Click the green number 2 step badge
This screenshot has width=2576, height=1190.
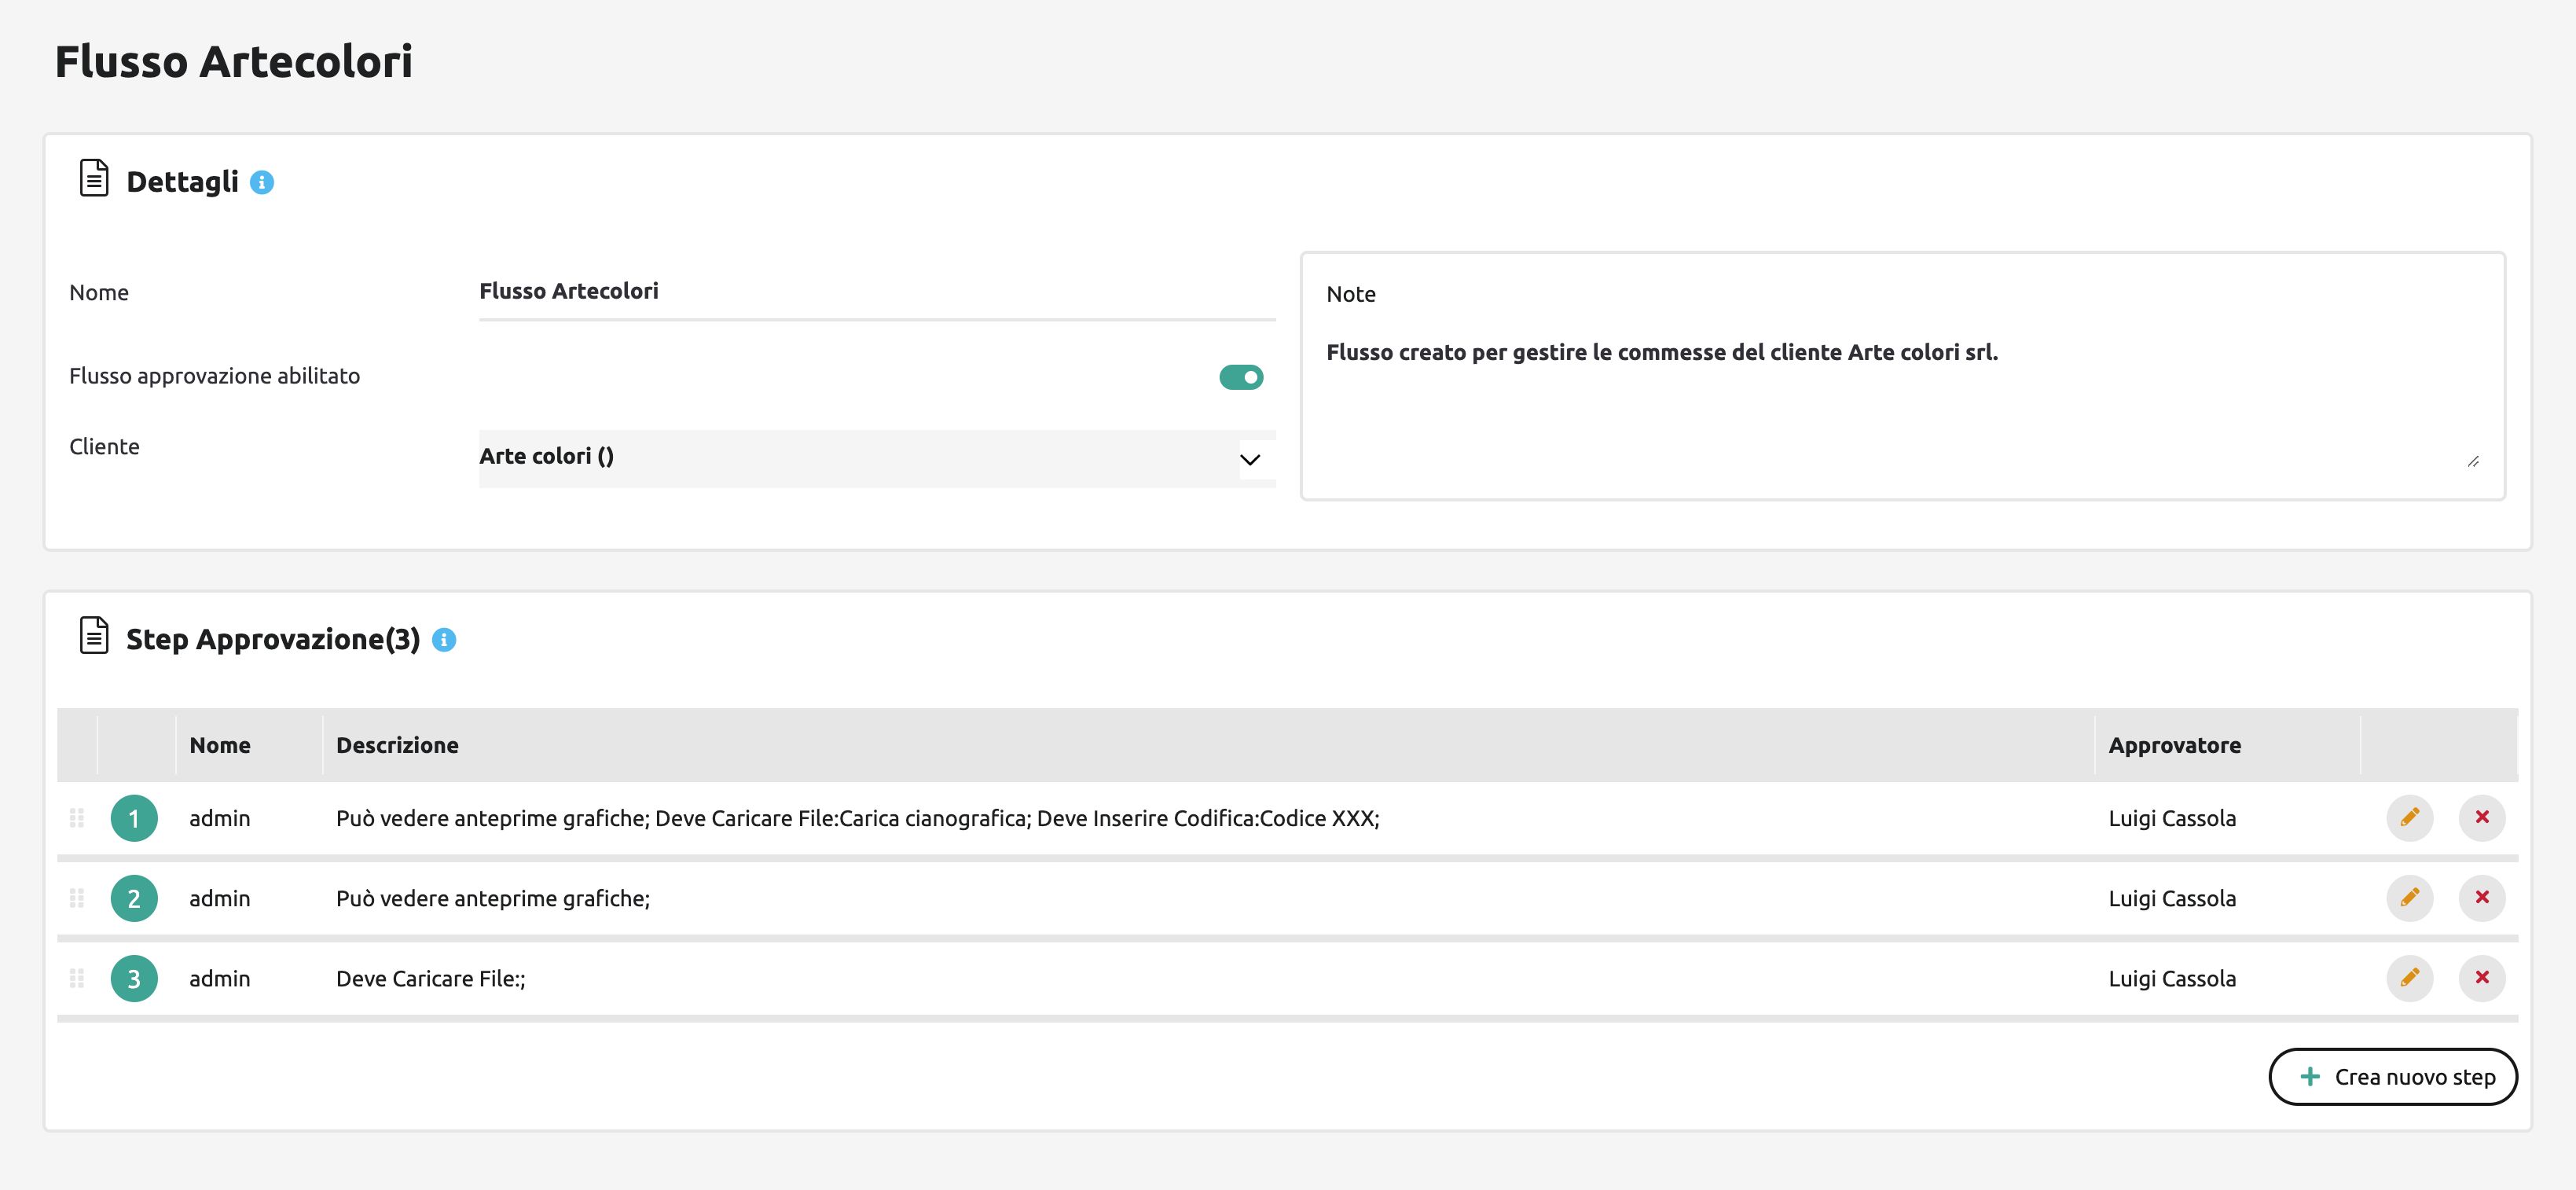134,898
